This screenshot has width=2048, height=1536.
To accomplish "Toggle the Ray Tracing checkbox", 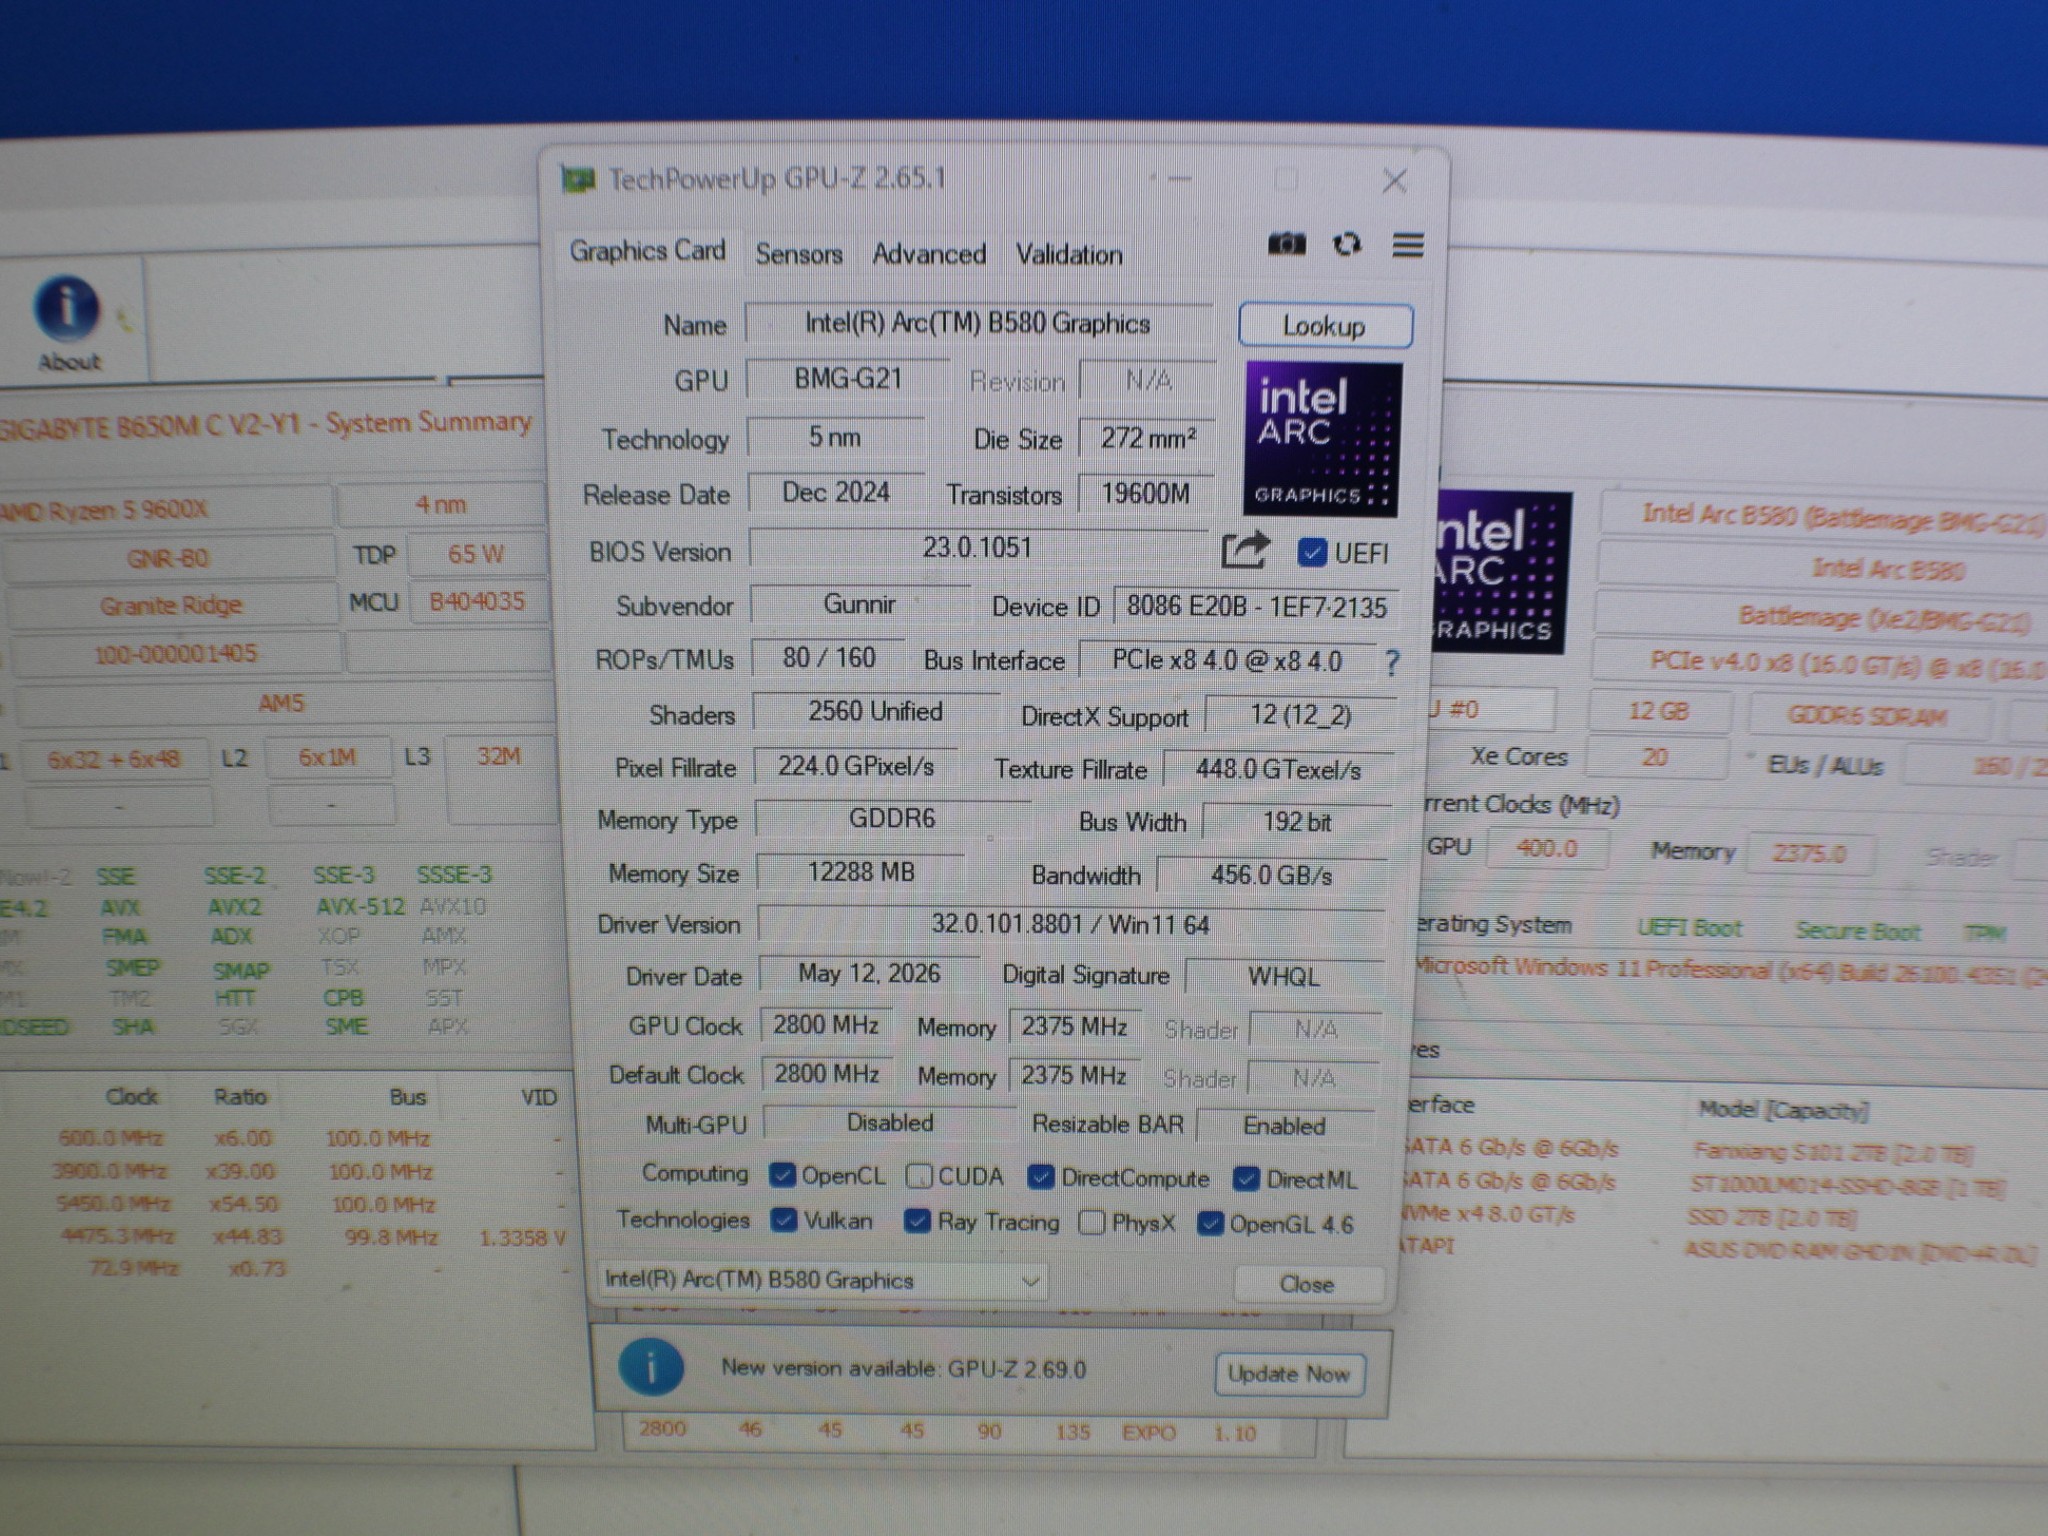I will click(x=917, y=1221).
